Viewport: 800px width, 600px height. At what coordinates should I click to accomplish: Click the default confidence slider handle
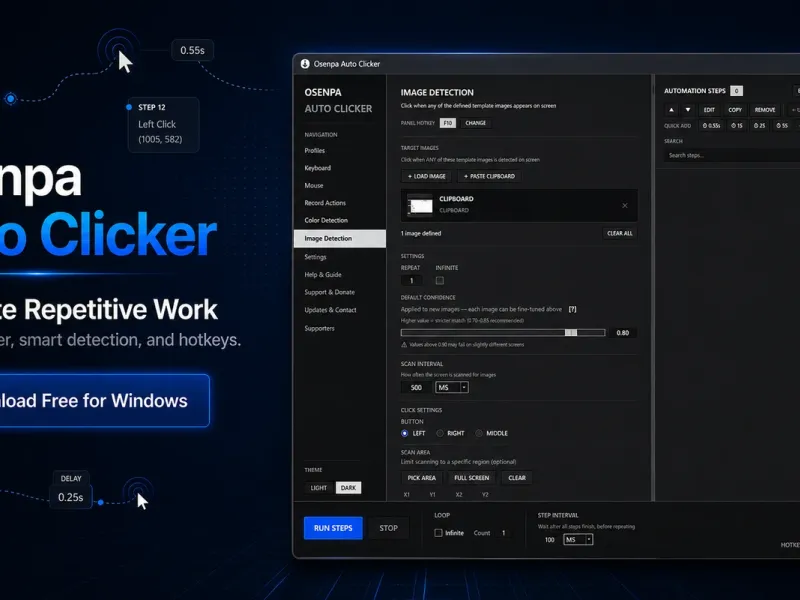pyautogui.click(x=571, y=333)
